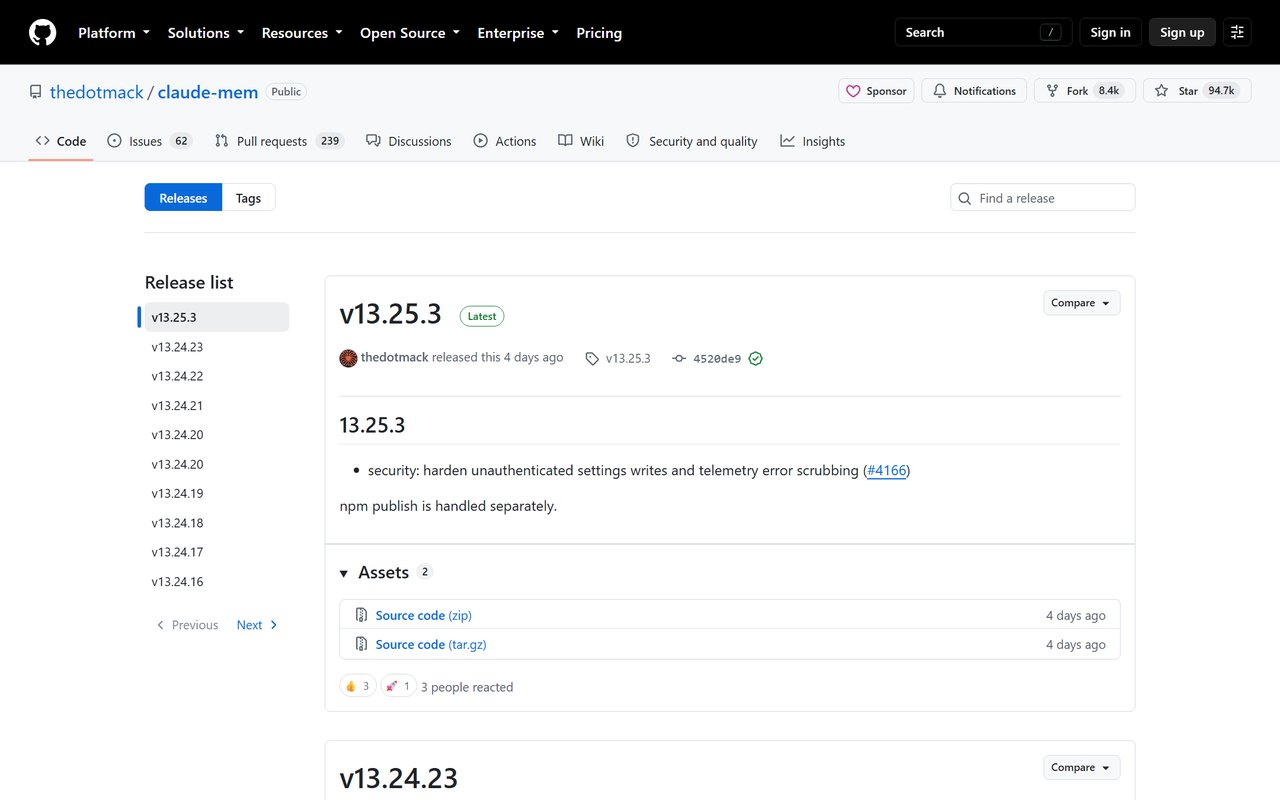
Task: Open the v13.25.3 tag link beside tag icon
Action: 628,358
